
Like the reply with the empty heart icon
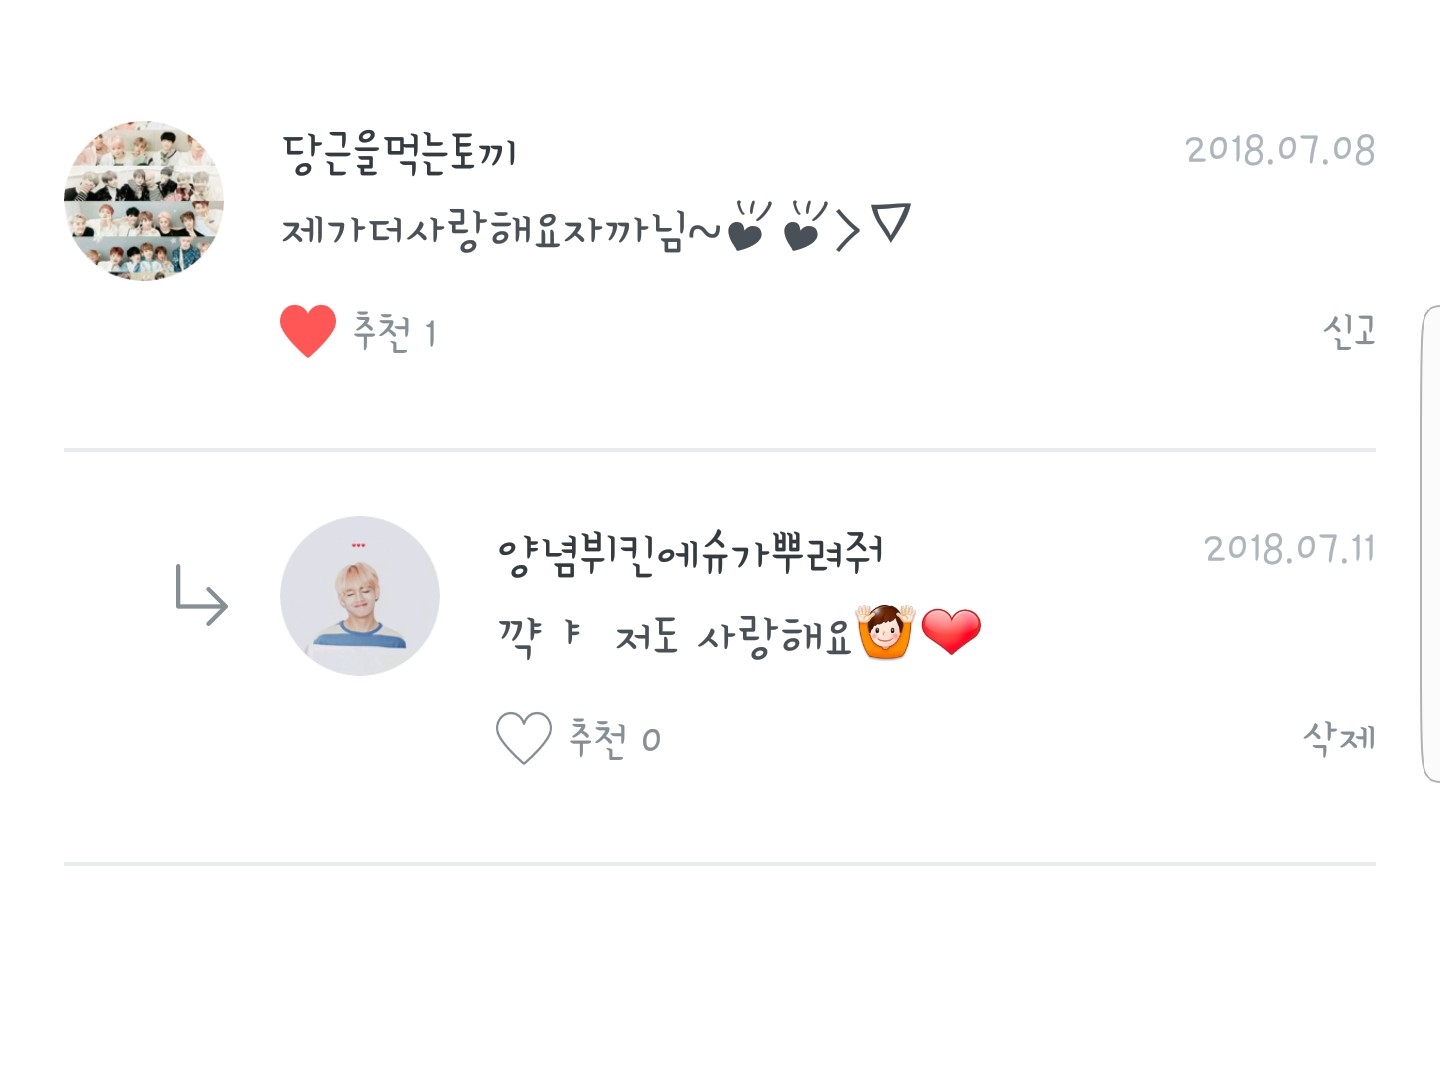click(523, 738)
